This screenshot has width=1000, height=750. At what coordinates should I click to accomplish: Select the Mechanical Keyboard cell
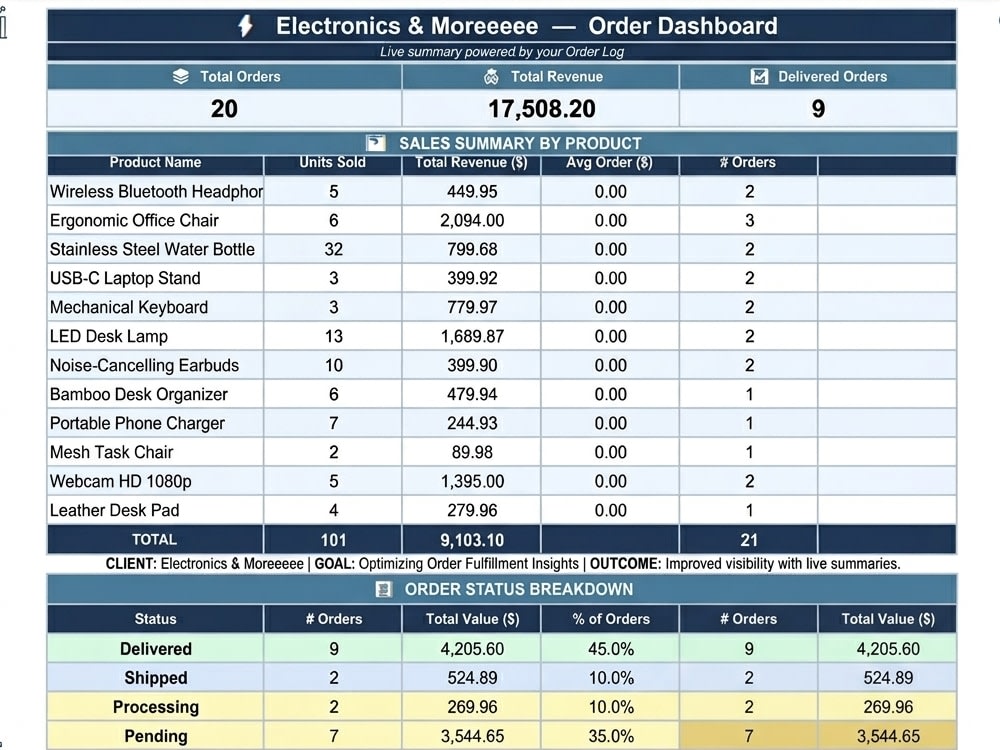point(155,307)
